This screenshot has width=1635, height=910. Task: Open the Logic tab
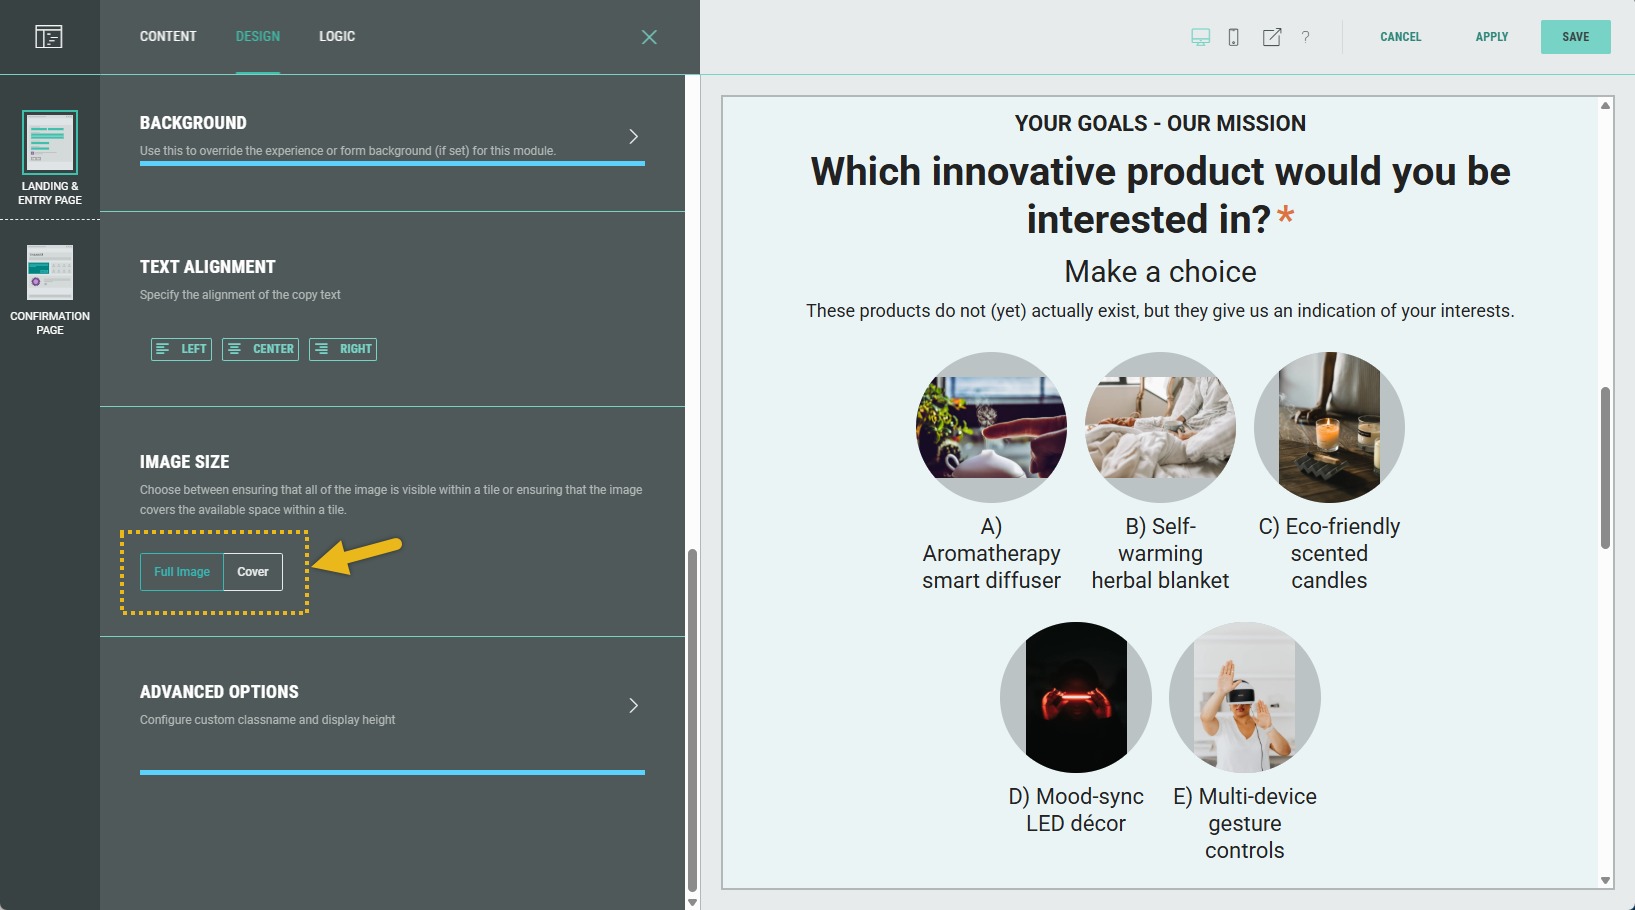(337, 37)
